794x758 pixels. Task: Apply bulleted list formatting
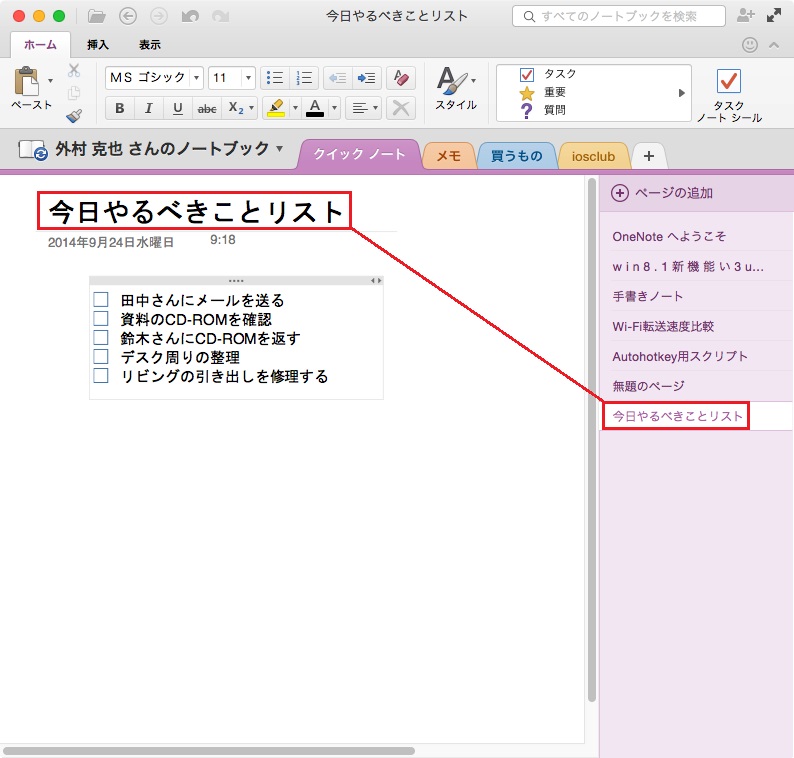[274, 78]
